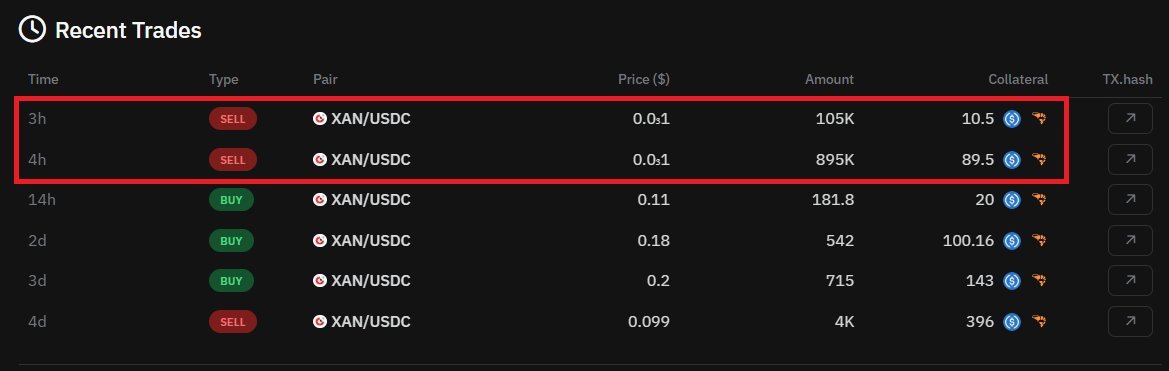This screenshot has width=1169, height=371.
Task: Open TX hash link for 14h trade
Action: tap(1130, 200)
